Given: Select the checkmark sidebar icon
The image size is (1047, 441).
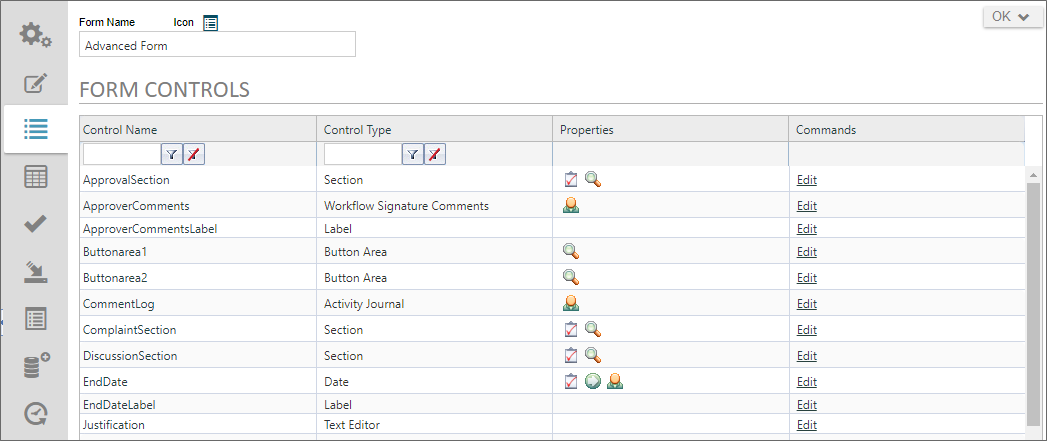Looking at the screenshot, I should [35, 224].
